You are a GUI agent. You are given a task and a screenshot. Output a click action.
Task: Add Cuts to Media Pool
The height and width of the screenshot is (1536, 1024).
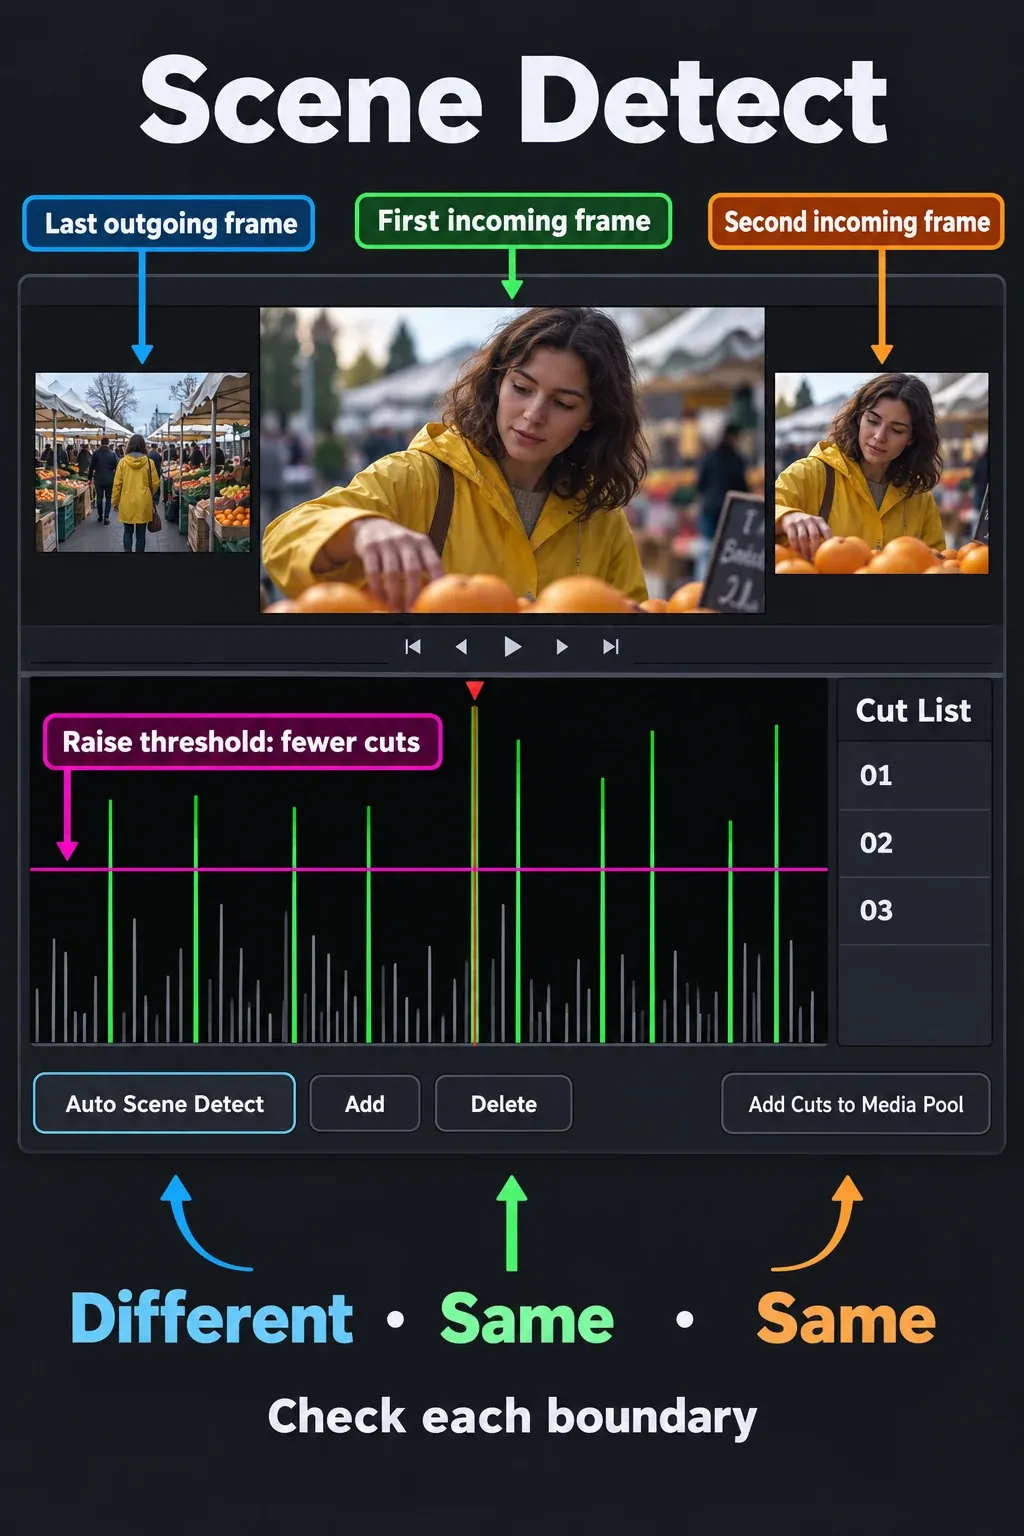[x=855, y=1104]
